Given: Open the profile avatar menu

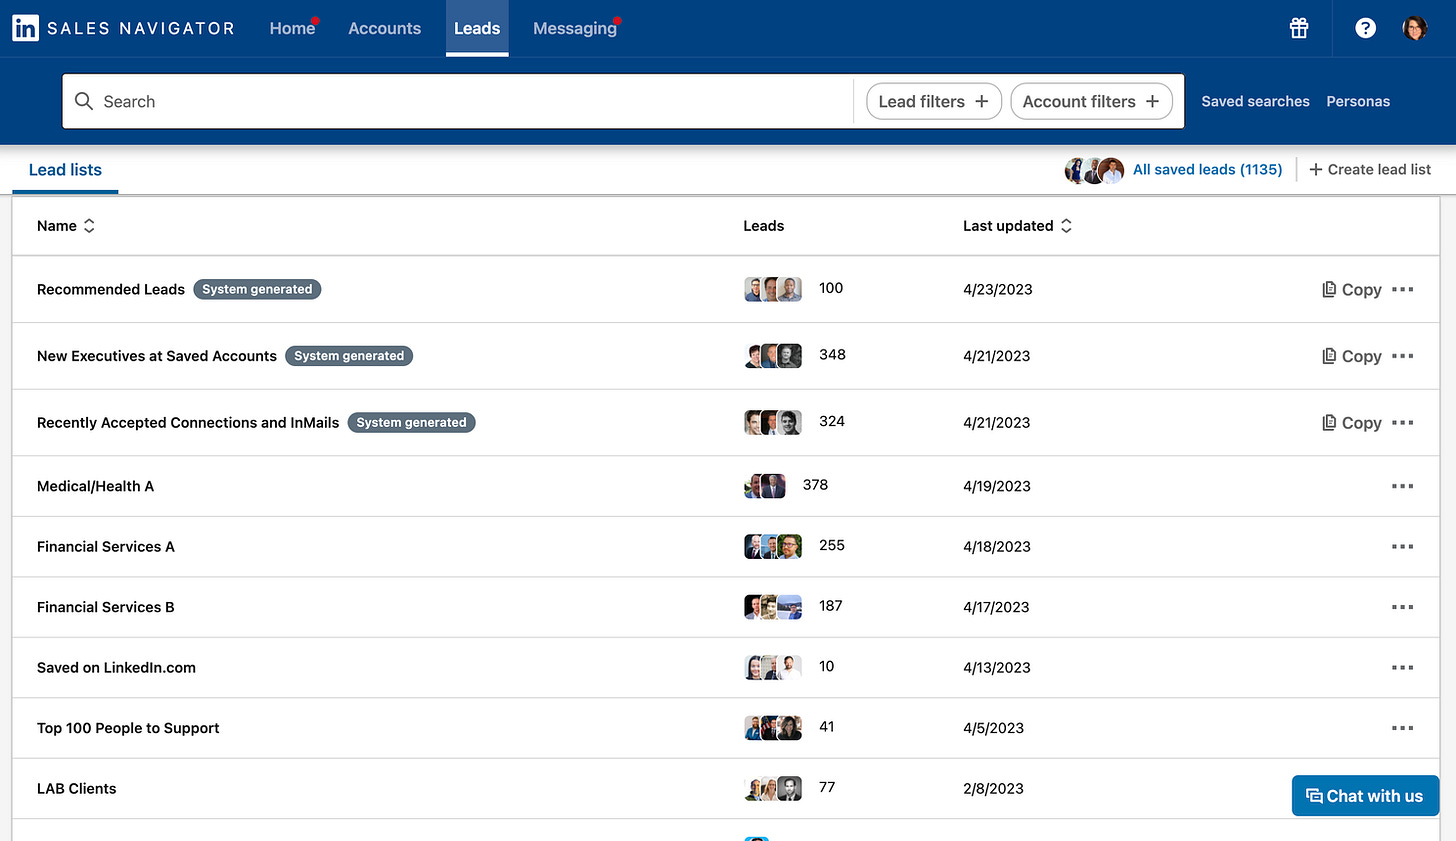Looking at the screenshot, I should tap(1415, 28).
